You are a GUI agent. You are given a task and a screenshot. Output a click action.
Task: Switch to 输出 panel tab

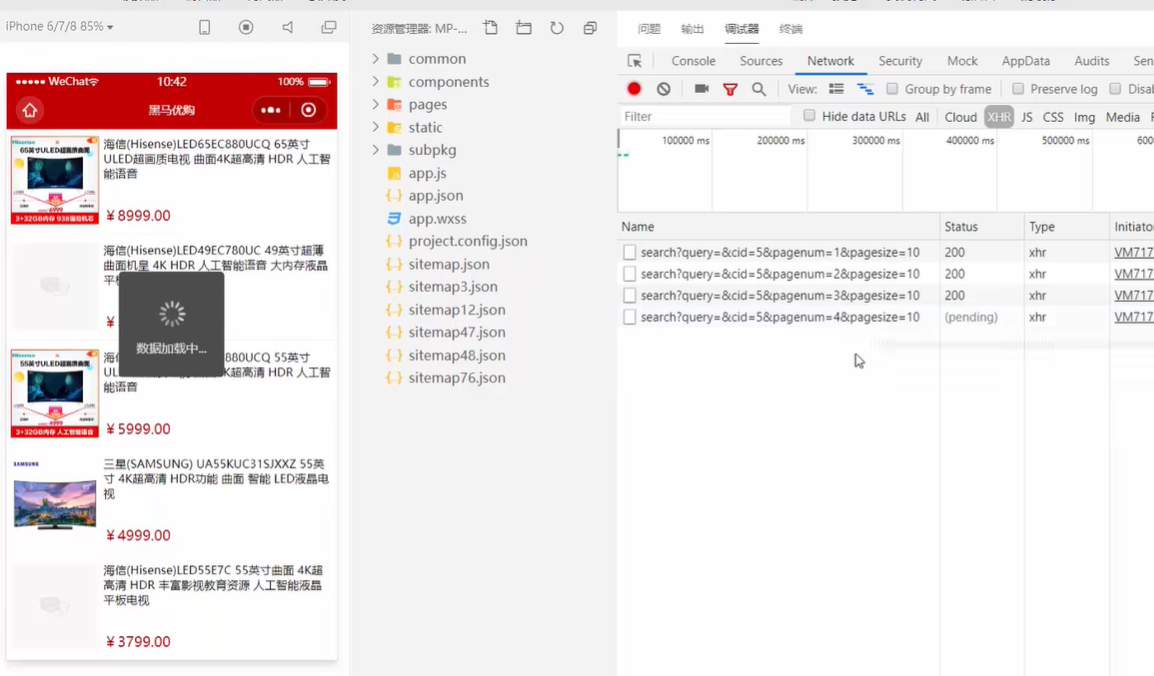pos(692,29)
